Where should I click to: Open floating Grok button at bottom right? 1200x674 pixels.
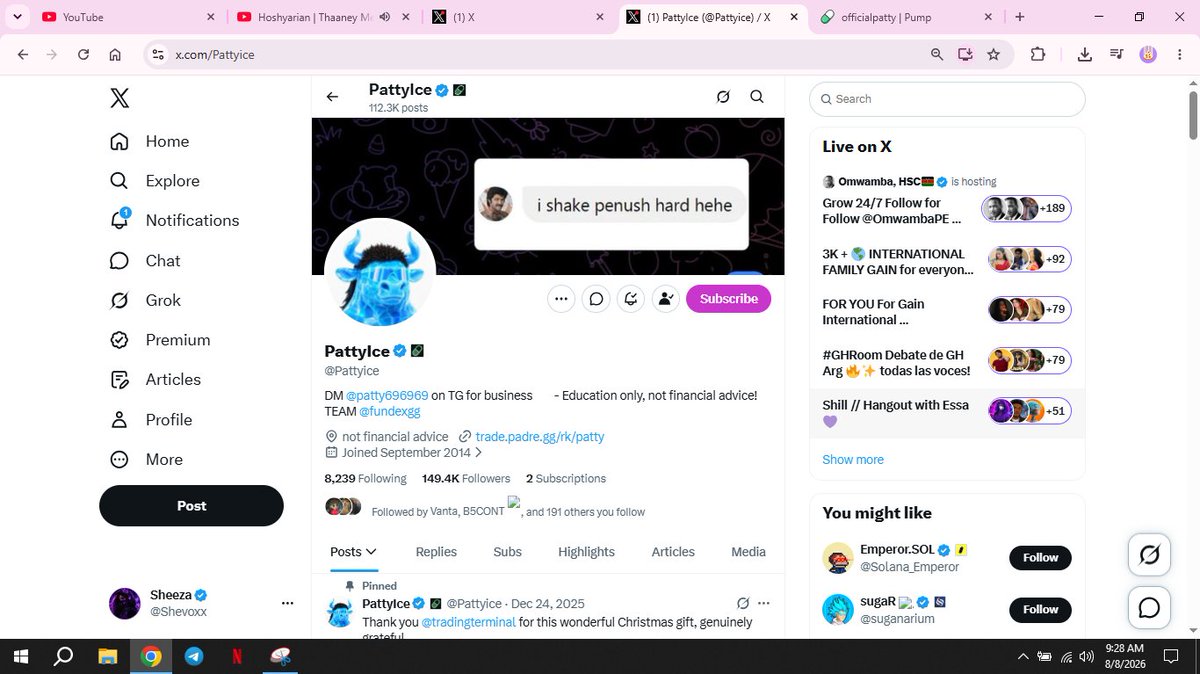click(x=1150, y=555)
